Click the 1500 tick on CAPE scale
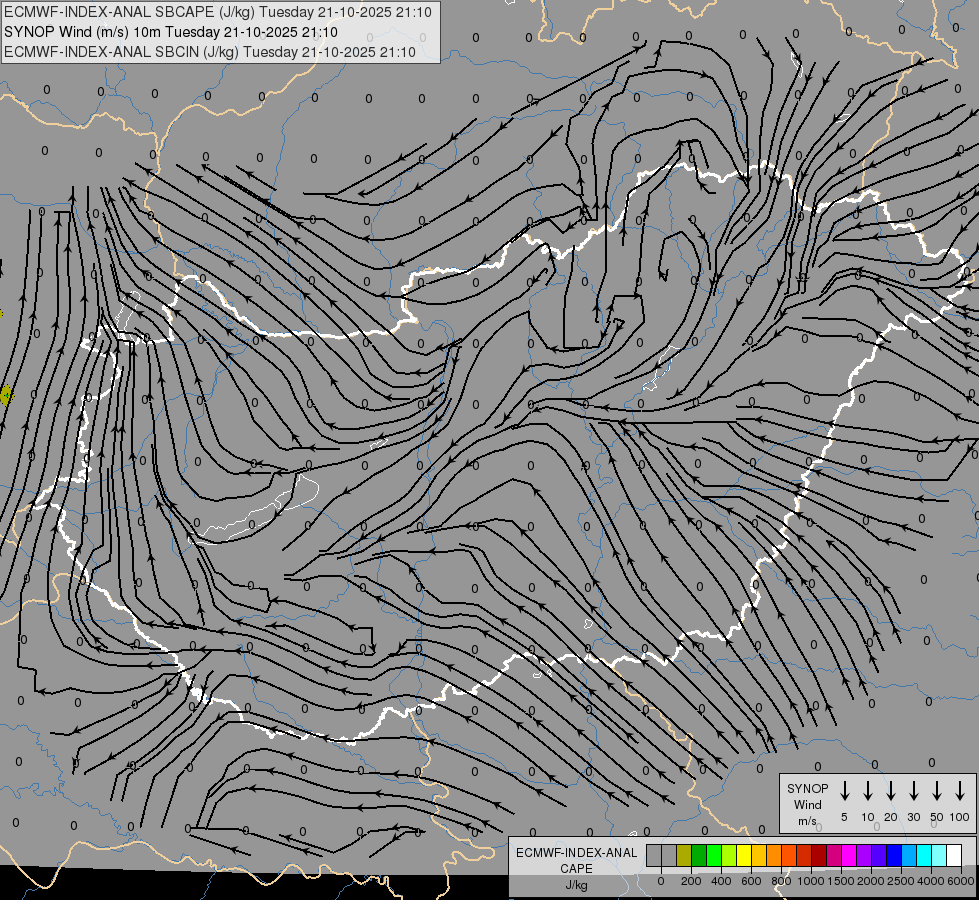The image size is (979, 900). tap(840, 881)
